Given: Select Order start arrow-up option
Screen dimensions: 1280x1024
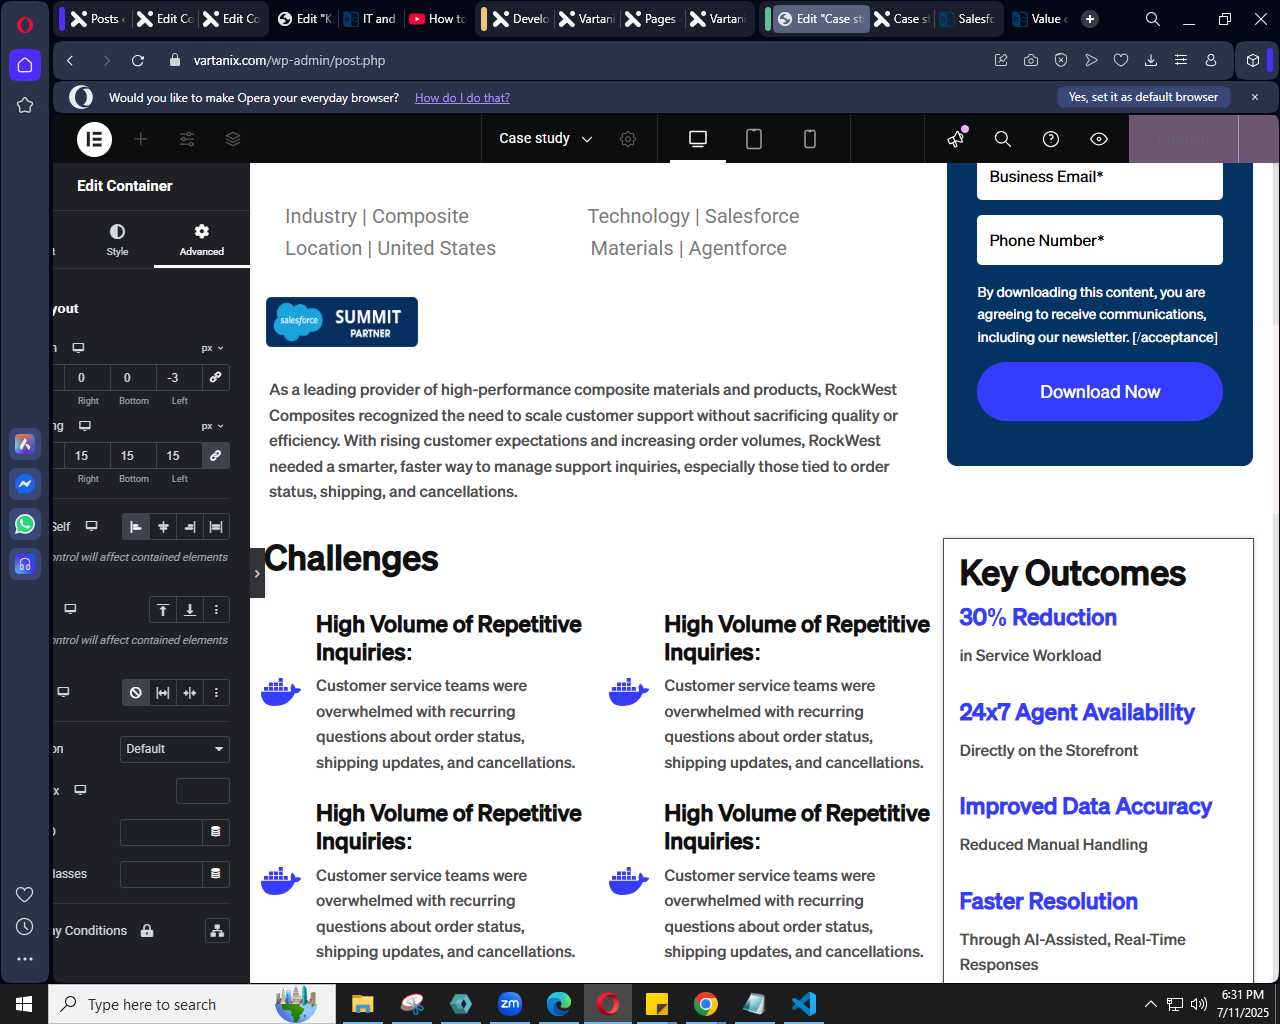Looking at the screenshot, I should [163, 609].
